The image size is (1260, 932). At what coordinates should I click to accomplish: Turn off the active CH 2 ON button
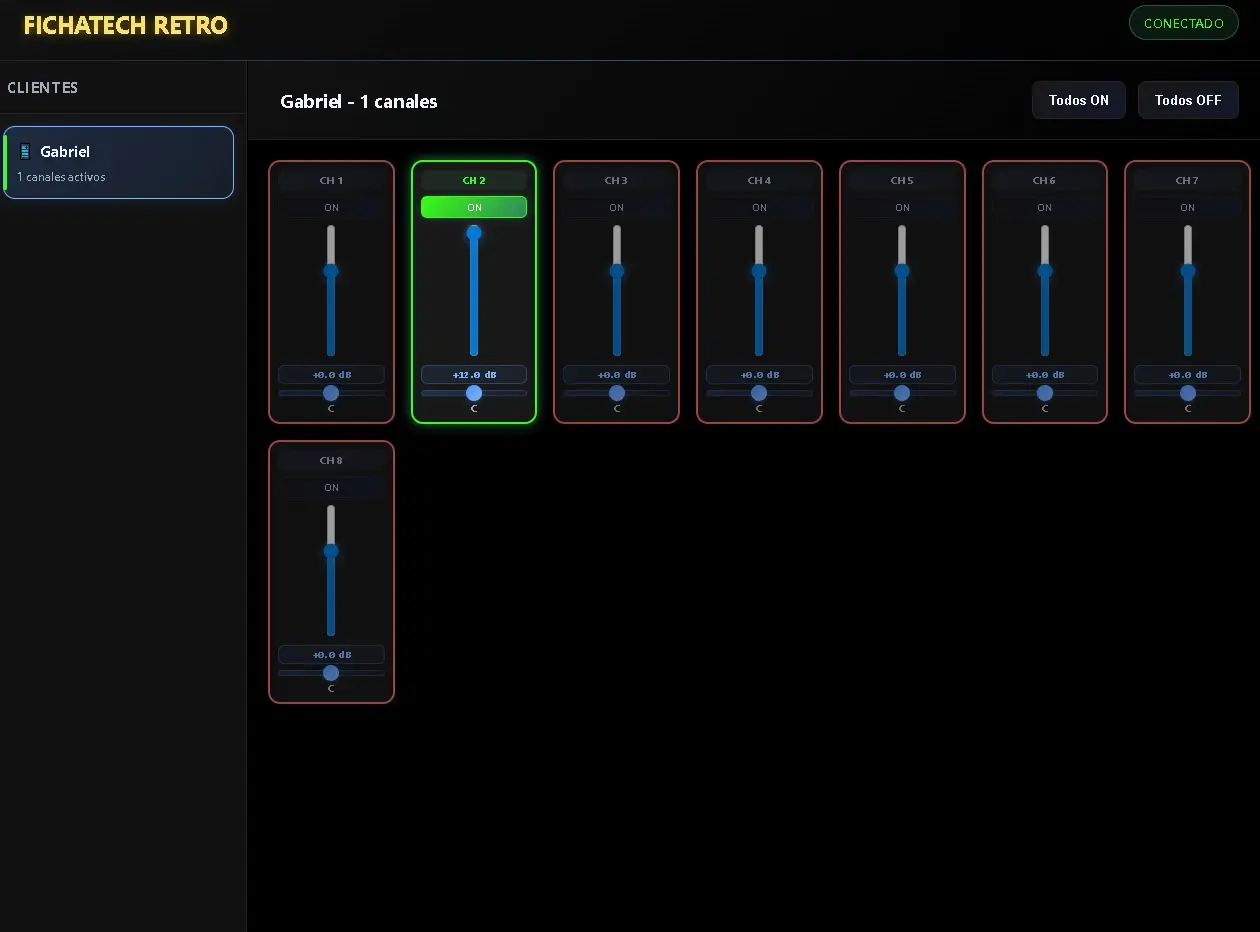point(474,207)
